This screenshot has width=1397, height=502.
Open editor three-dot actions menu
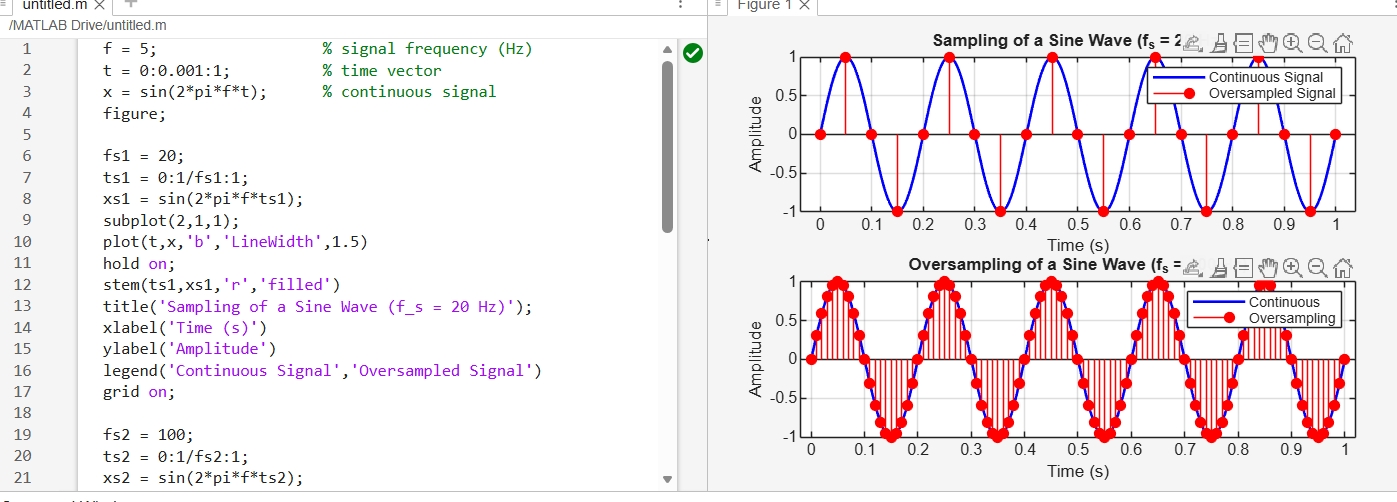point(680,5)
